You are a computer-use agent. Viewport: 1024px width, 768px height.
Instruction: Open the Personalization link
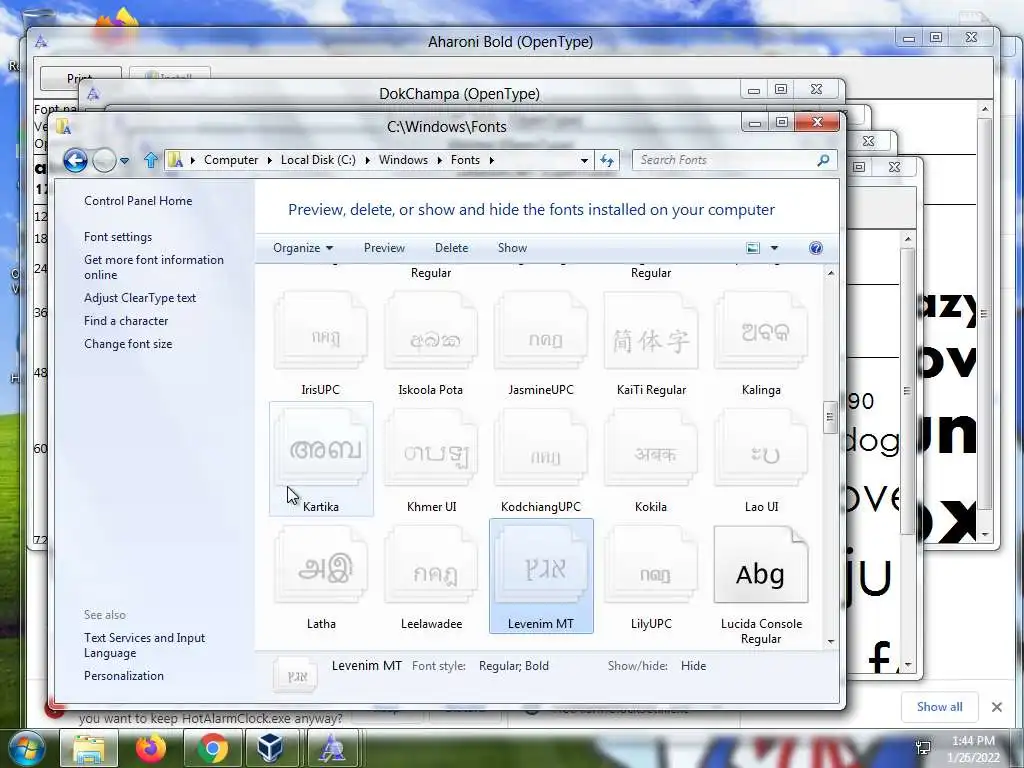point(123,676)
